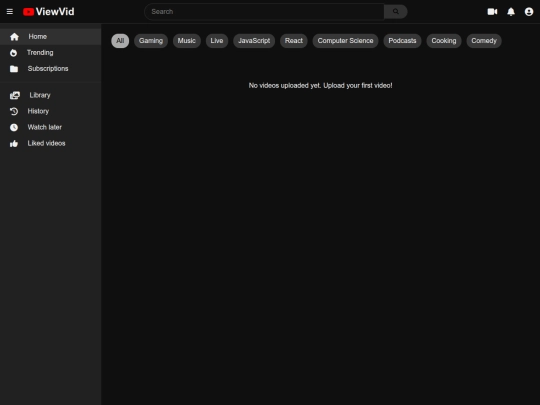Click the Library stack icon
Screen dimensions: 540x405
point(15,95)
